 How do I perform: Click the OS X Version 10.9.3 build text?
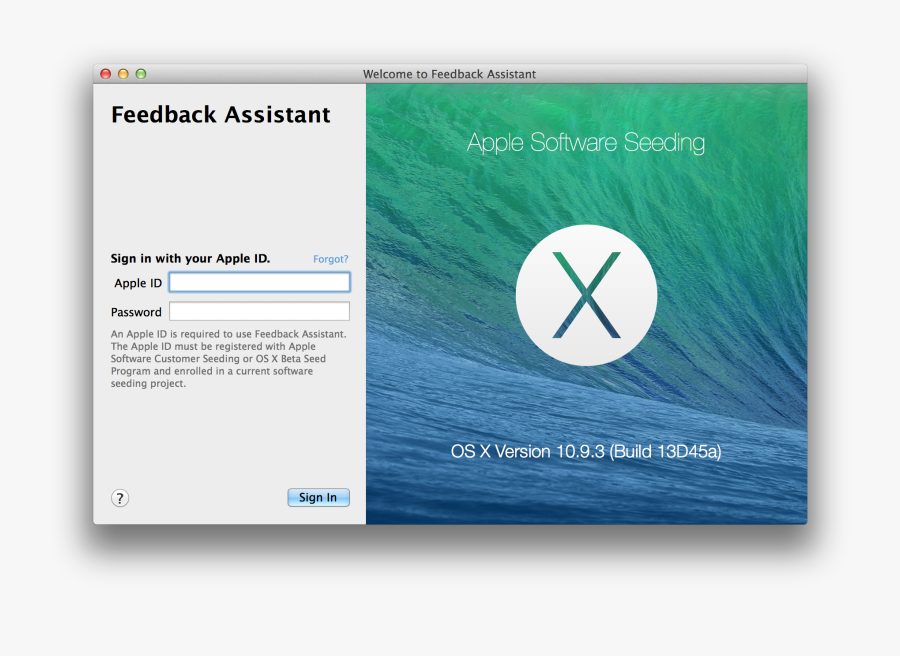pos(586,451)
